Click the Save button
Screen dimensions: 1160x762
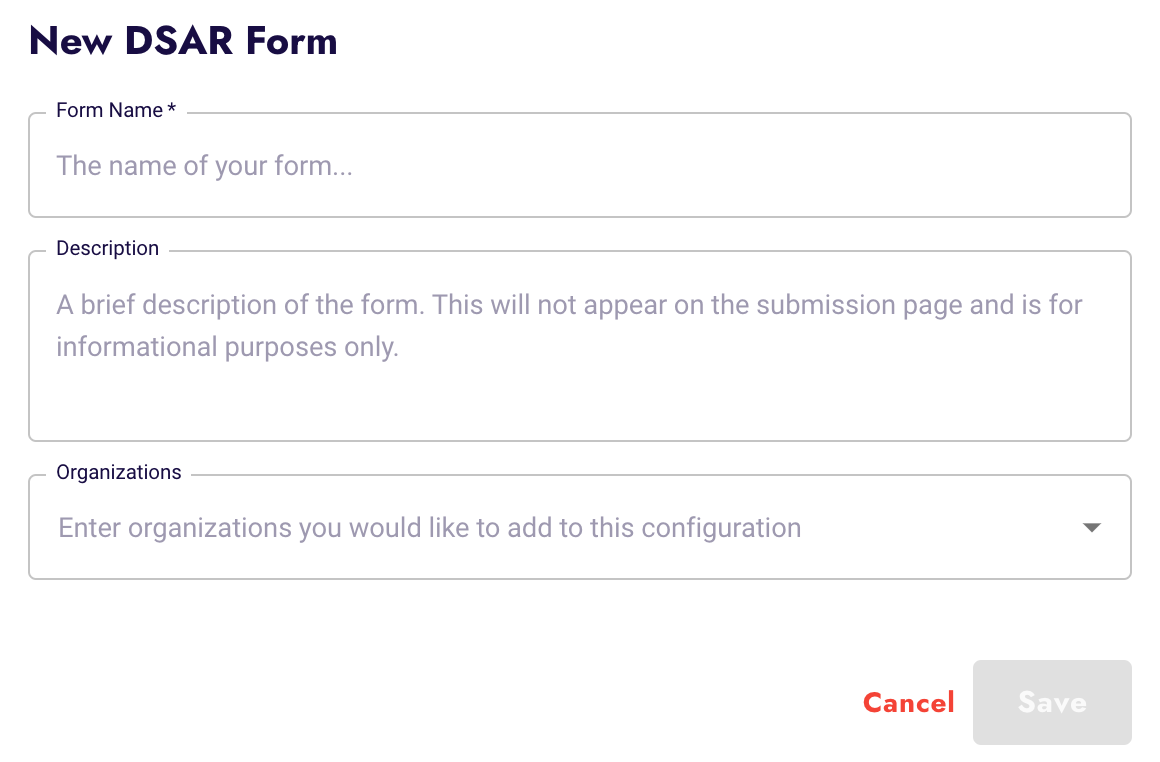point(1051,702)
